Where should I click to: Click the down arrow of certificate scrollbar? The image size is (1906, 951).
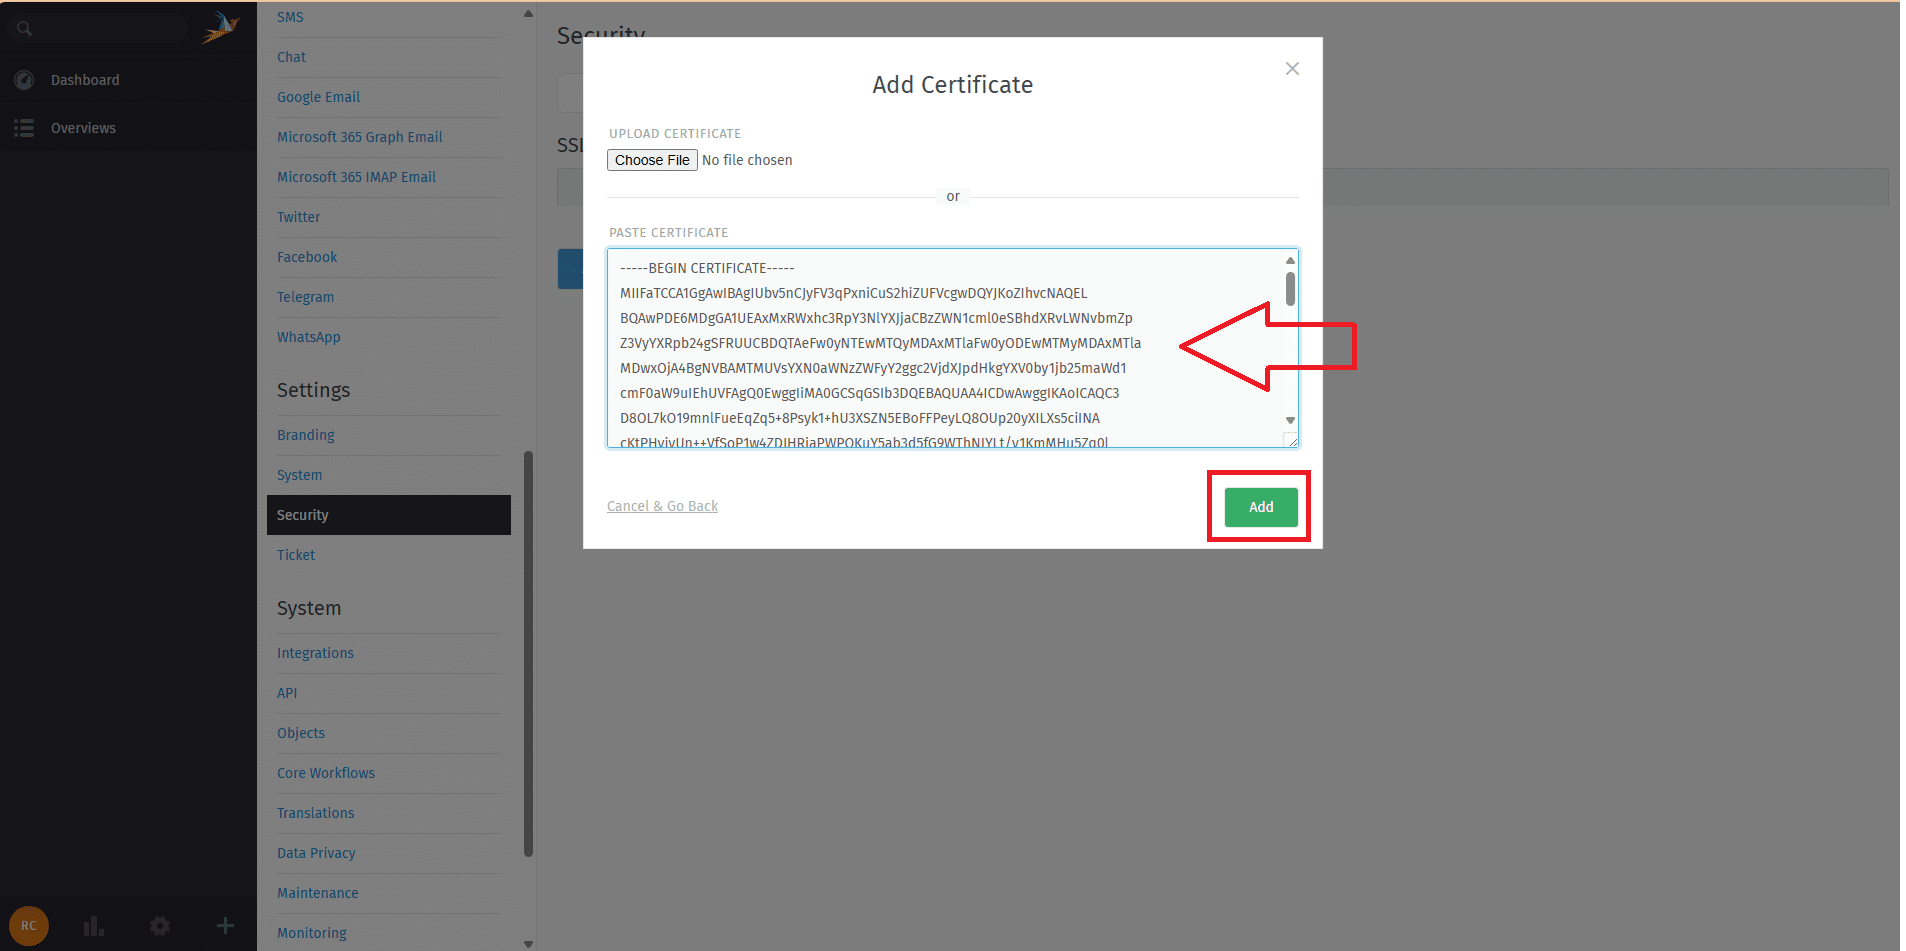point(1290,421)
